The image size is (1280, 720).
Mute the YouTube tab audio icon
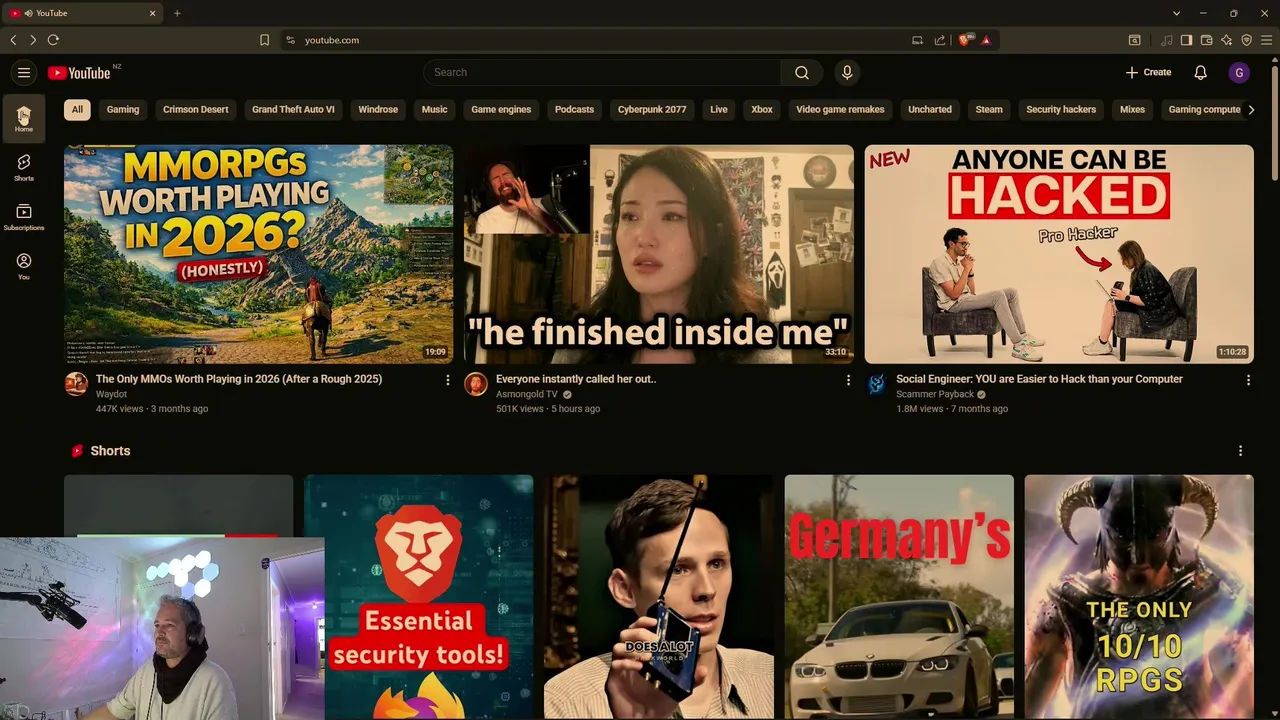(28, 13)
